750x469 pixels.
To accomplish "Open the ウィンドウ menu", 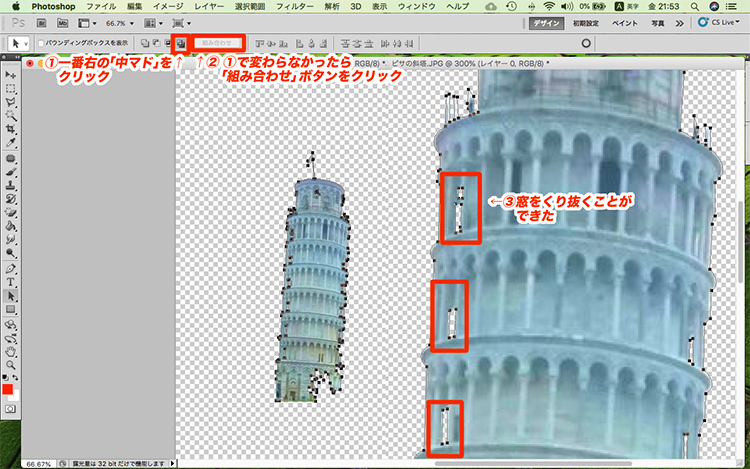I will pos(417,6).
